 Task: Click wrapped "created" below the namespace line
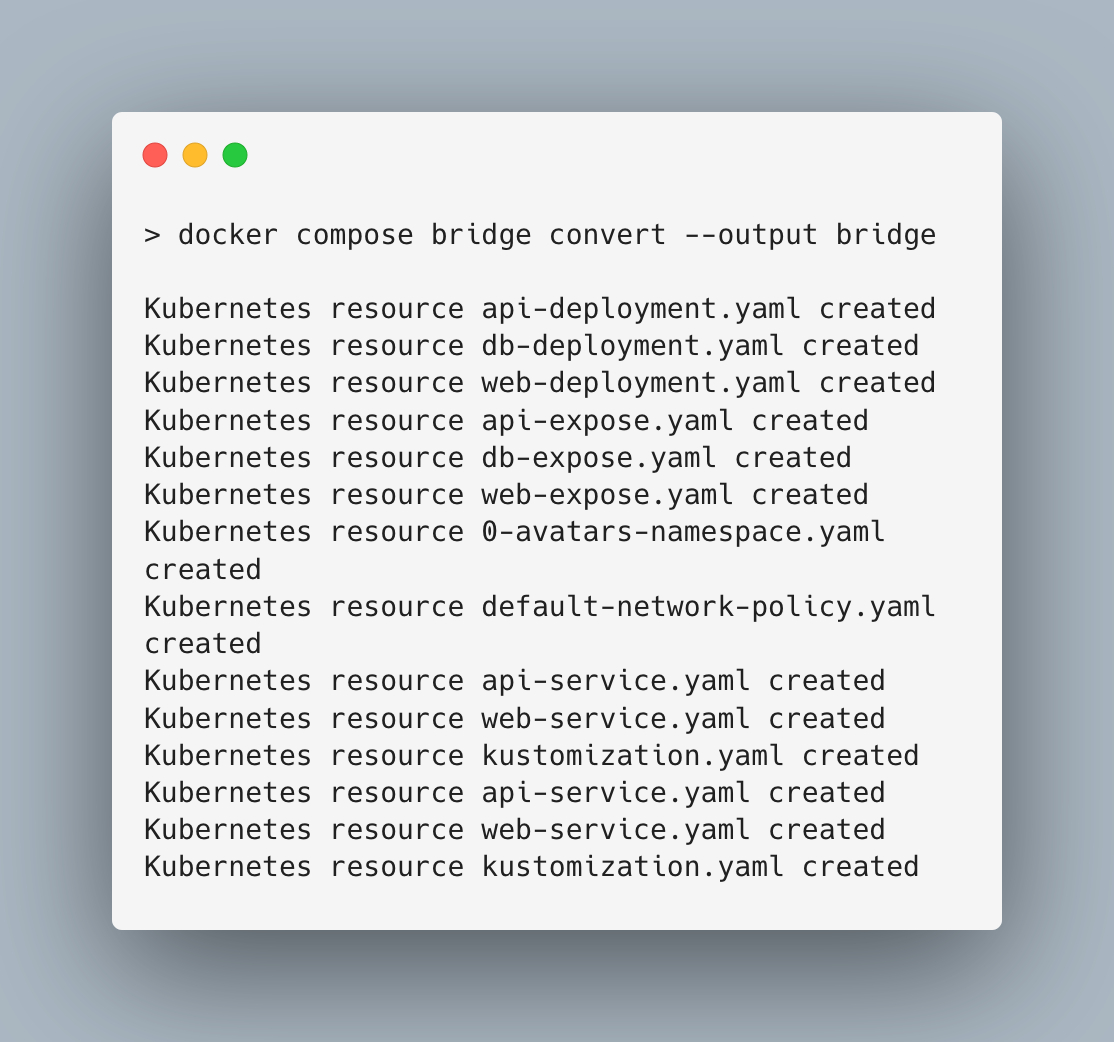(203, 569)
